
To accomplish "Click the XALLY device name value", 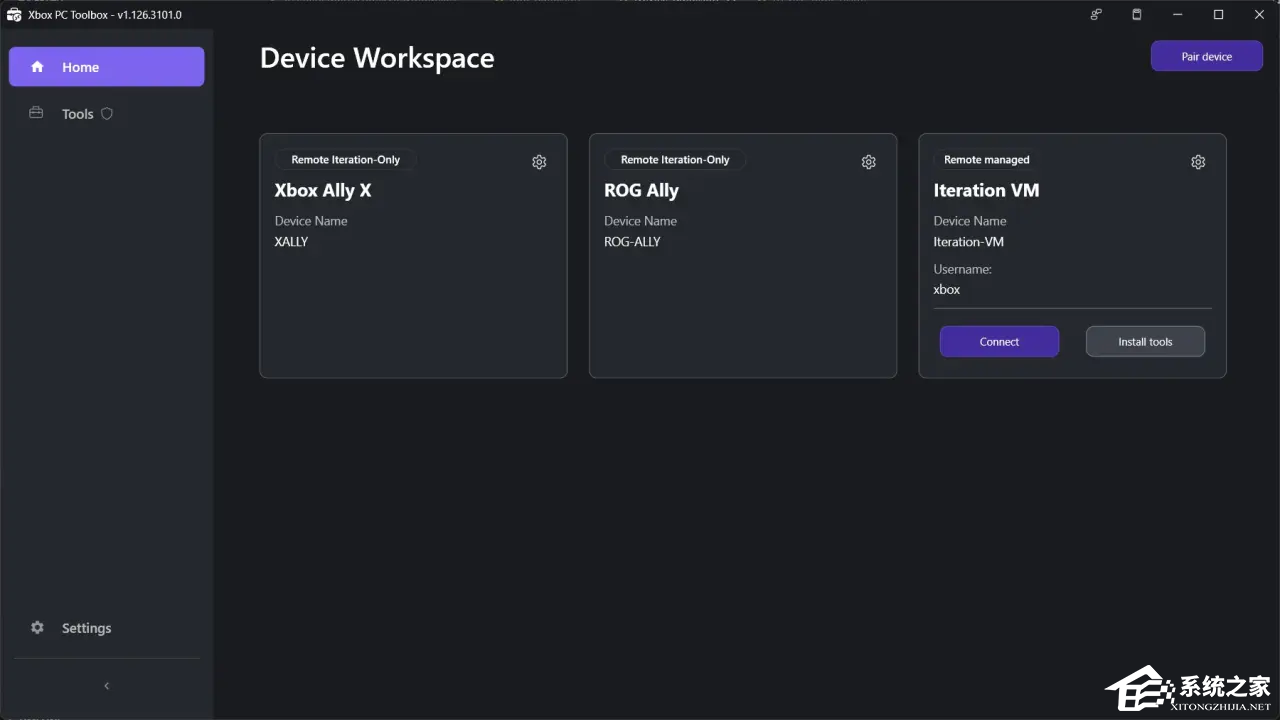I will click(291, 242).
